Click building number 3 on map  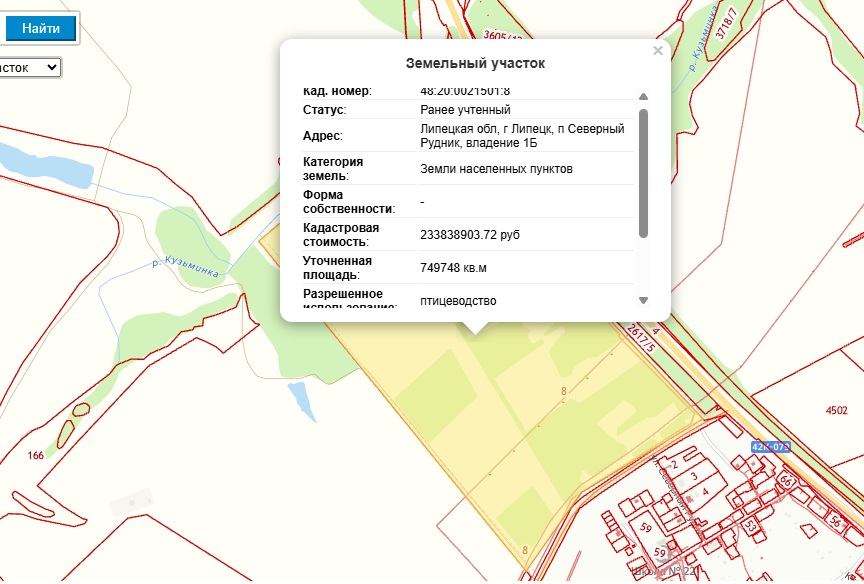tap(693, 477)
